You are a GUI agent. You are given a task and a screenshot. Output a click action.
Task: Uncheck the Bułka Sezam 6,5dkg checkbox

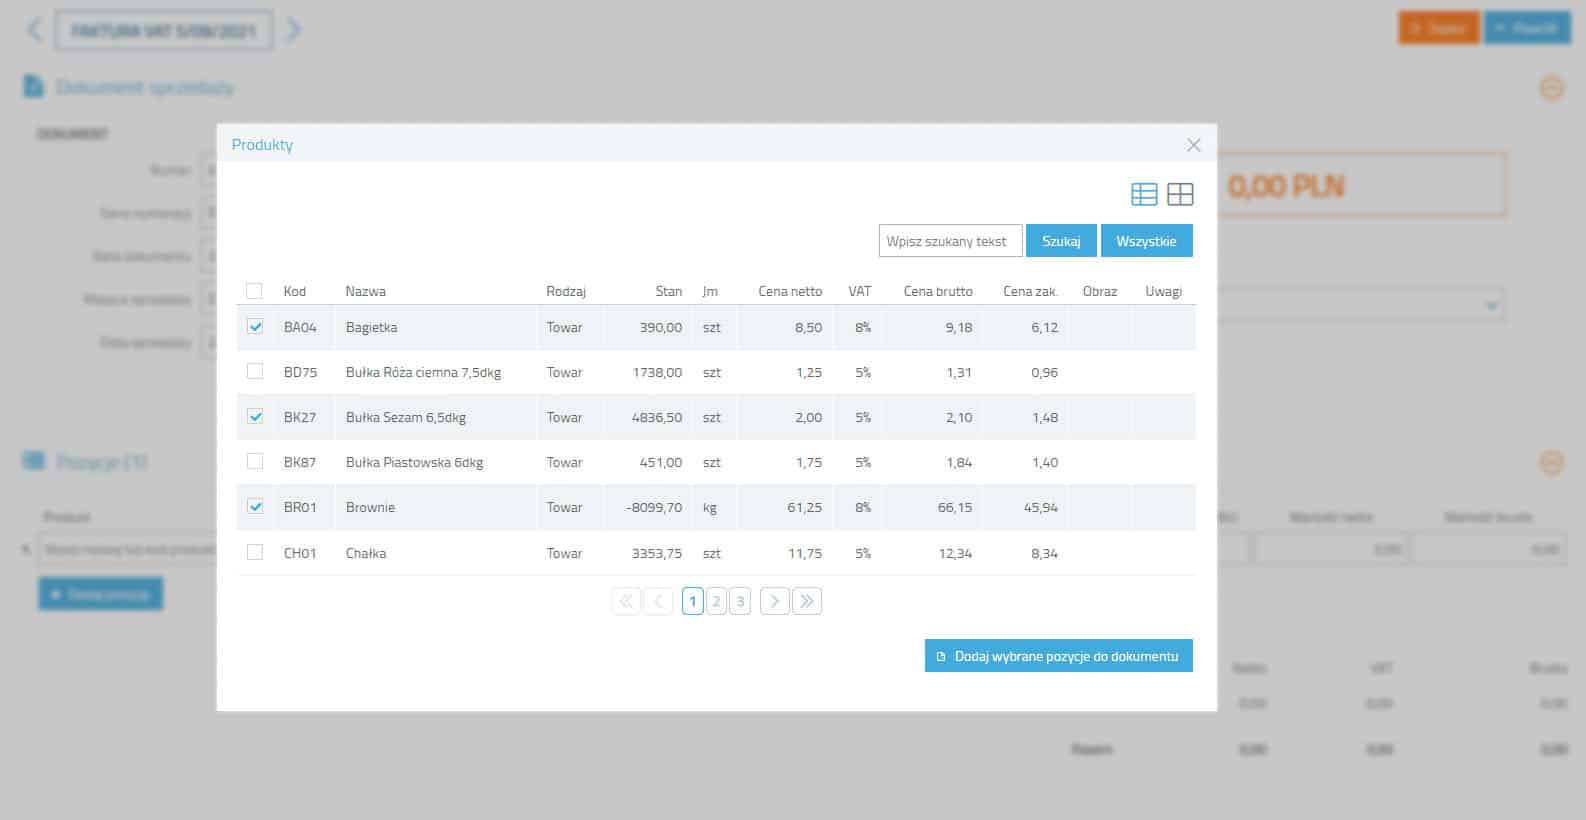(x=255, y=416)
